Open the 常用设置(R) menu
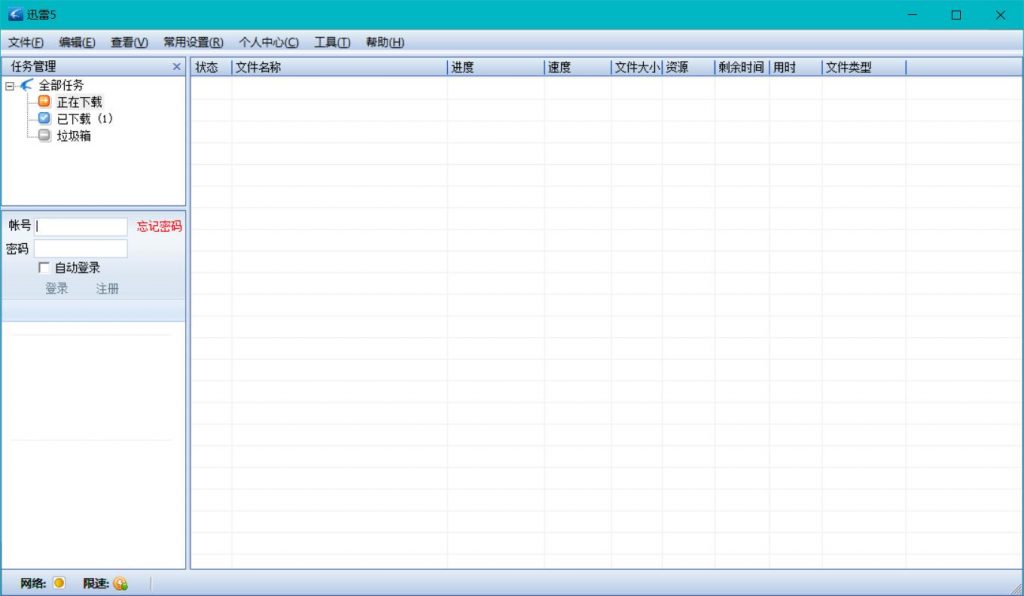1024x596 pixels. [193, 42]
